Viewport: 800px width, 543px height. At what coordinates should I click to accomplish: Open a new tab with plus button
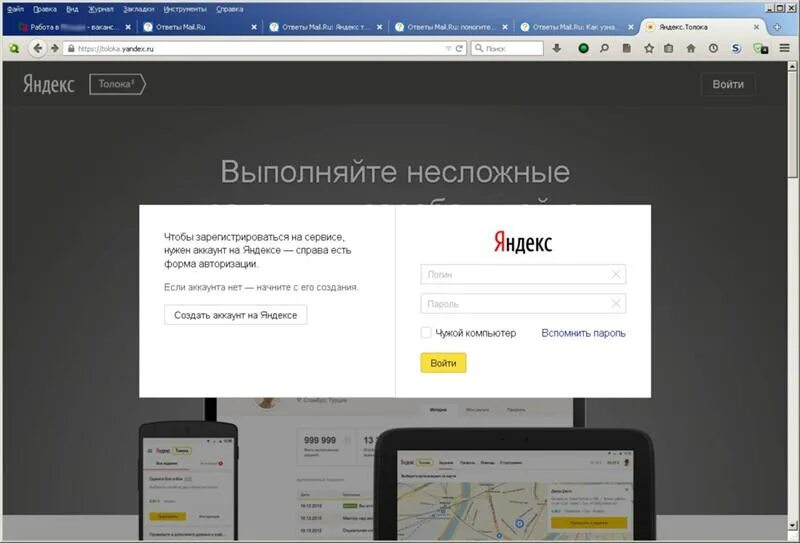click(x=777, y=27)
